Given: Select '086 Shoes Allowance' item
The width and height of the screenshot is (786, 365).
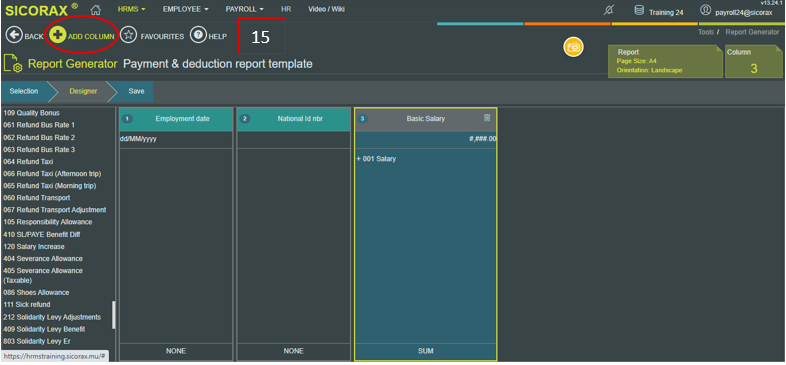Looking at the screenshot, I should coord(36,292).
